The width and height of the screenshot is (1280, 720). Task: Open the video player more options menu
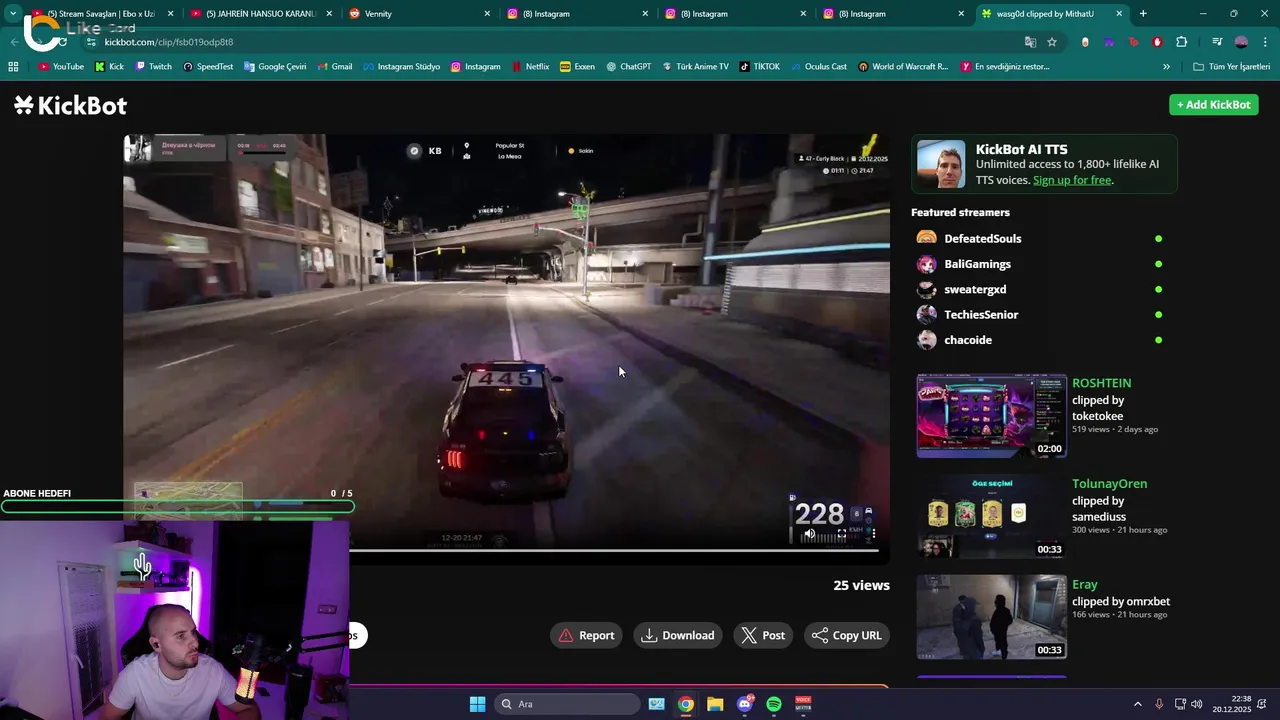point(873,534)
